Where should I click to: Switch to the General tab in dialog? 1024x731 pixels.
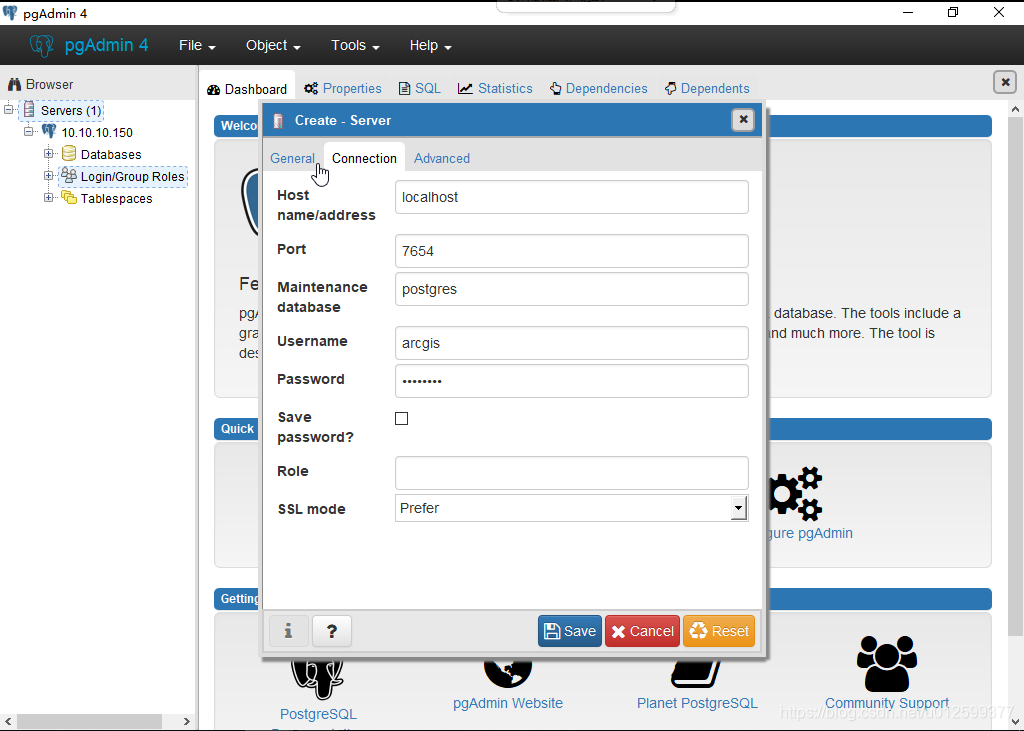[292, 158]
